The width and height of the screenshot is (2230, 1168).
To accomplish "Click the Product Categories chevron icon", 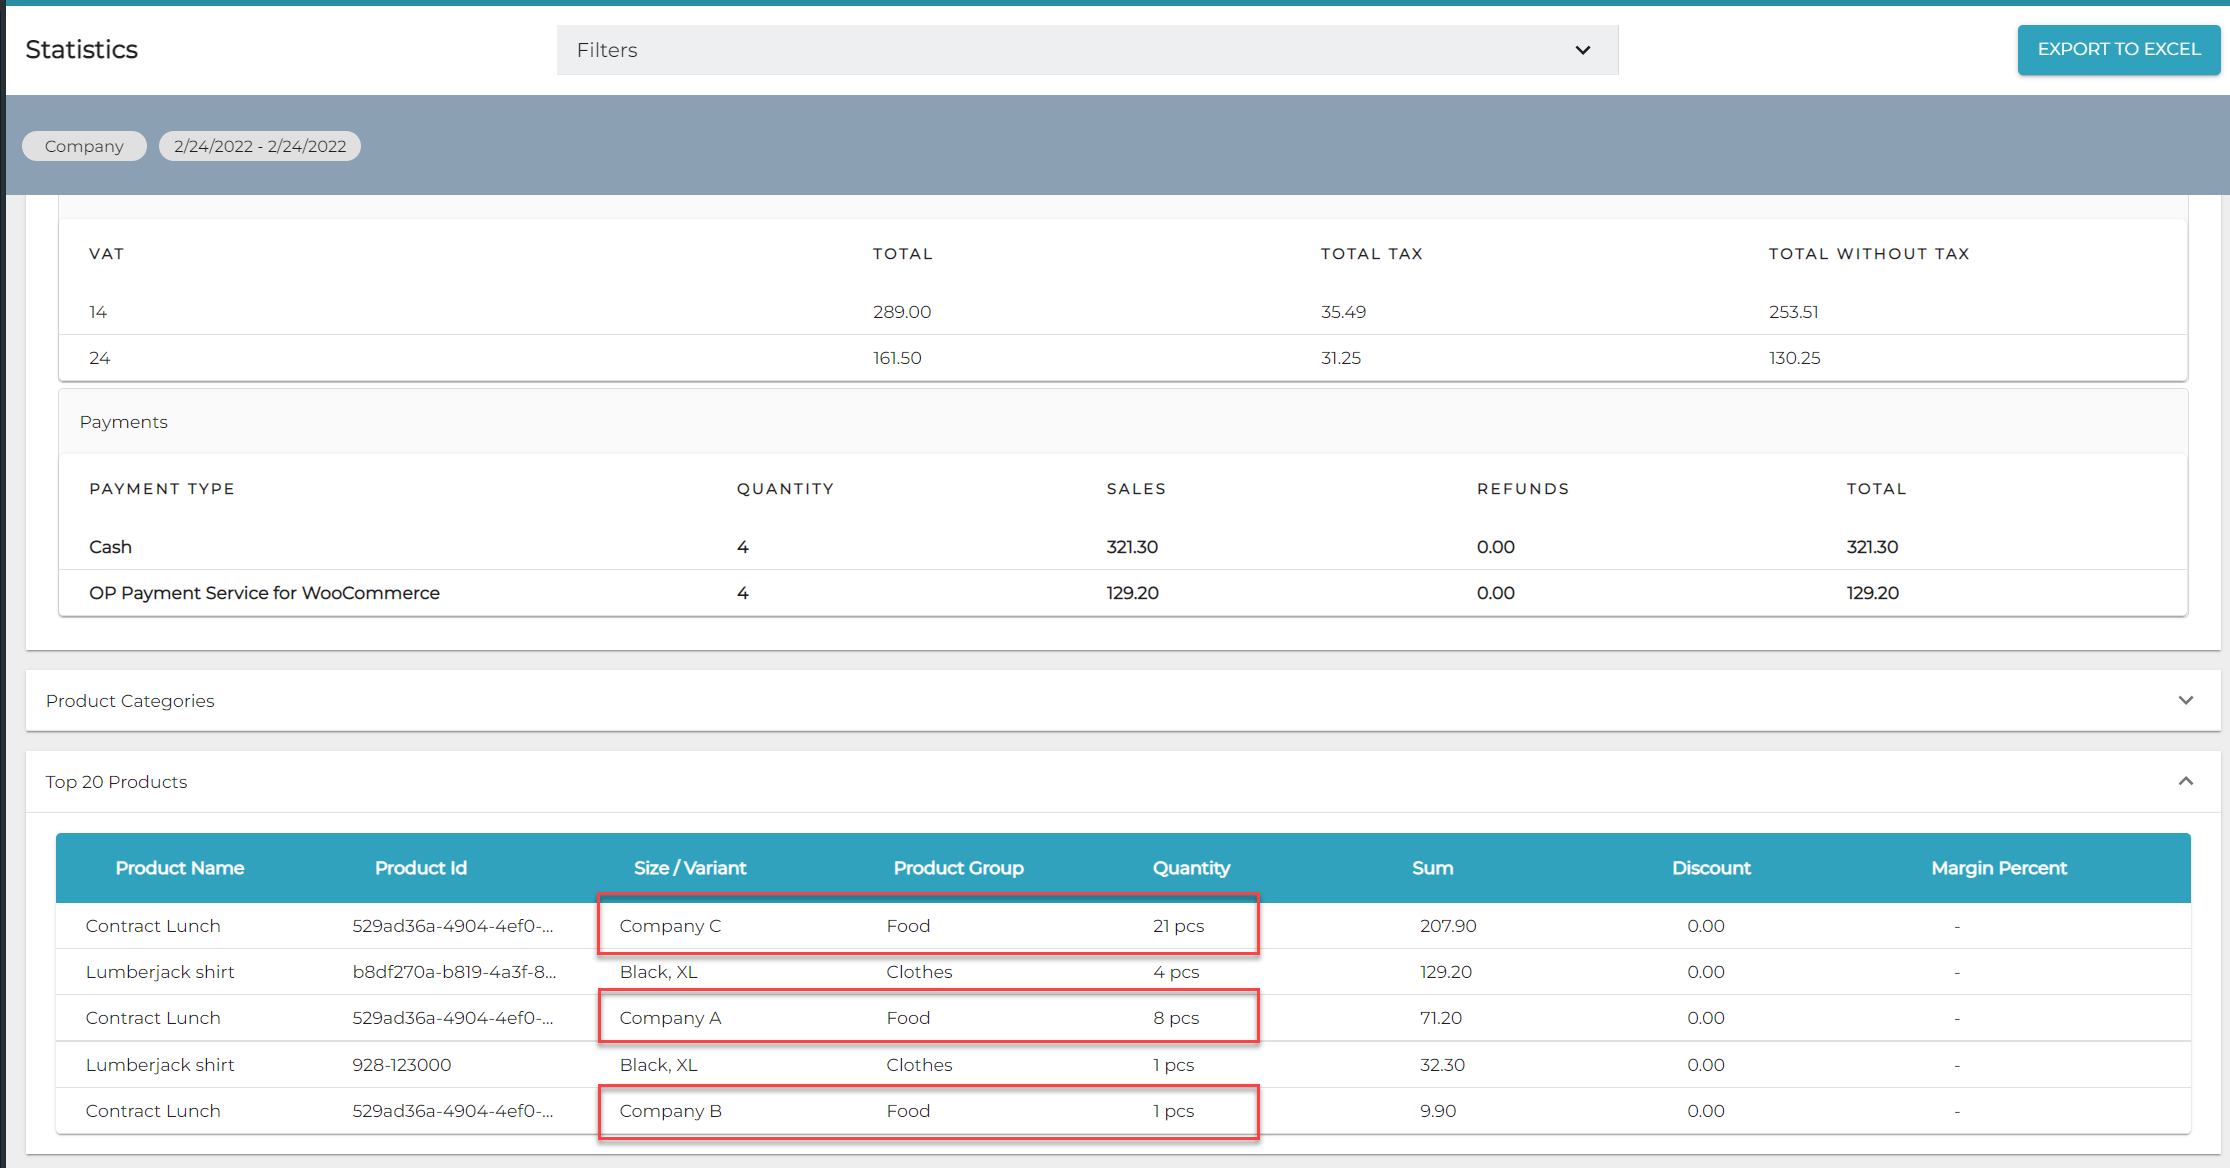I will pos(2185,701).
